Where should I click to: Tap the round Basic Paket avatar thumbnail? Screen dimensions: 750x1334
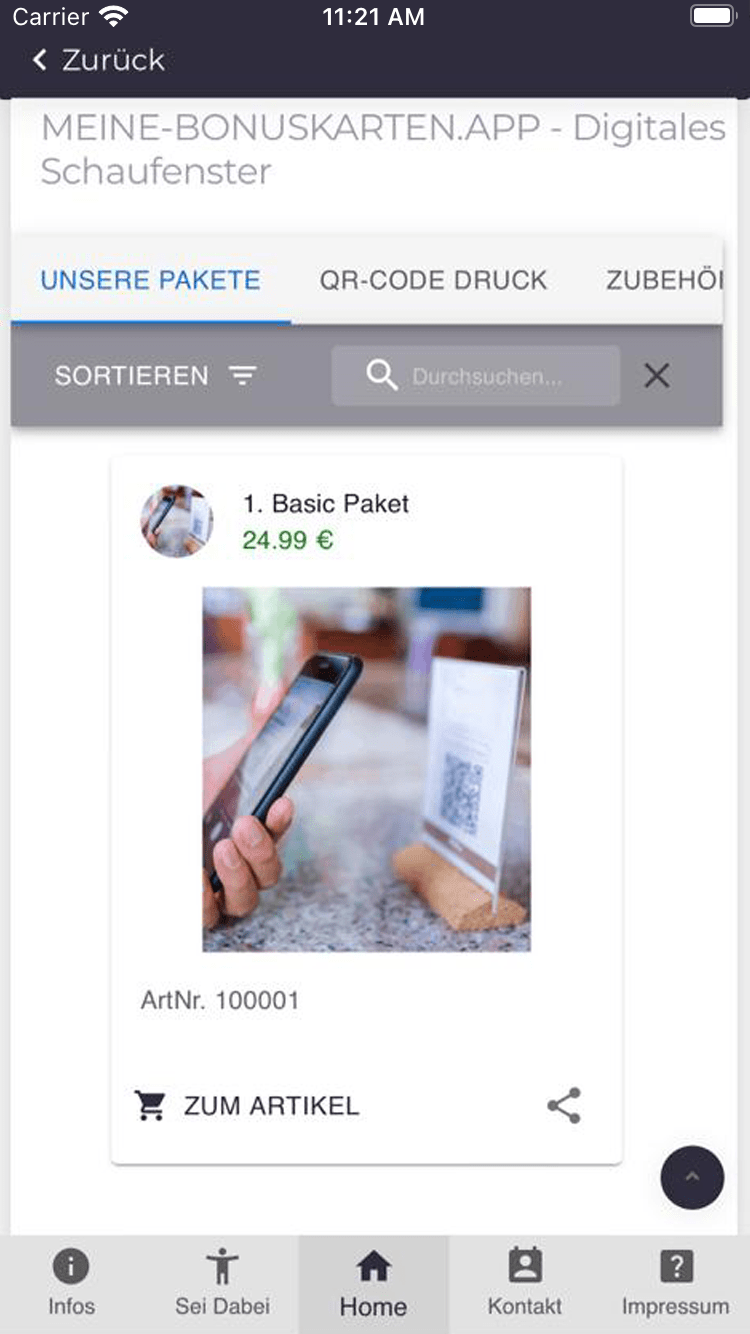pos(177,521)
